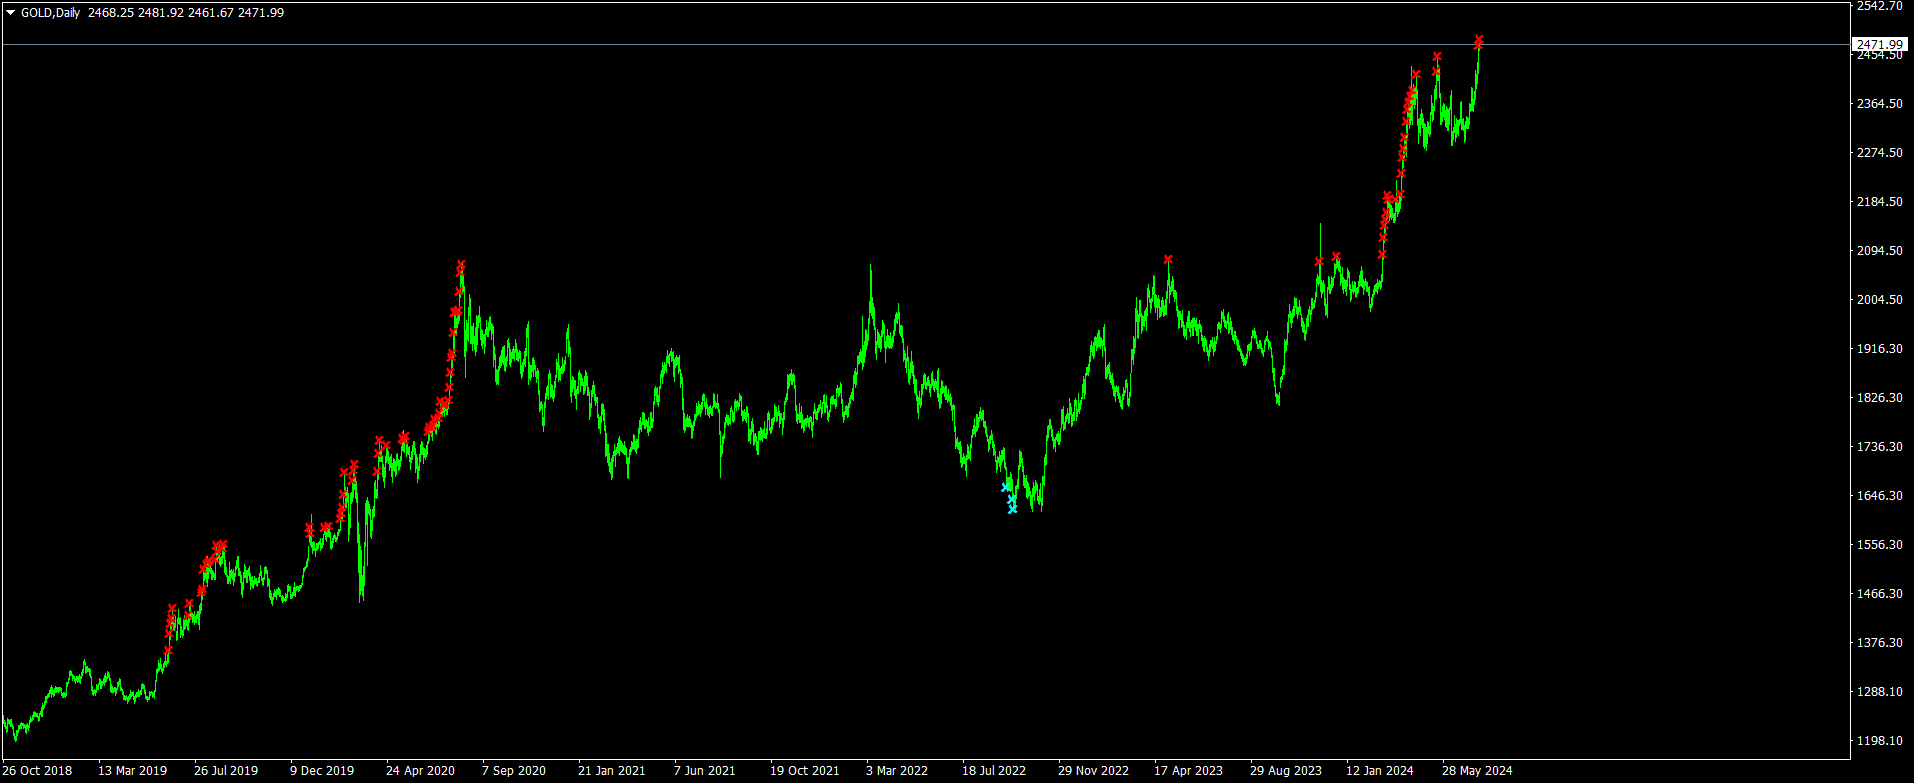The height and width of the screenshot is (783, 1914).
Task: Click the current price label 2471.99
Action: (x=1880, y=45)
